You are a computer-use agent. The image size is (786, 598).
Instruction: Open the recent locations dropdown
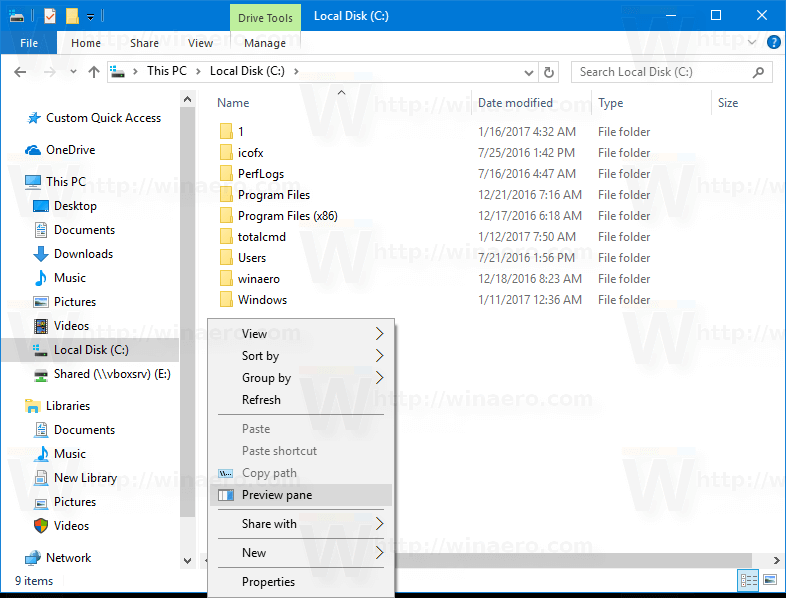pos(73,72)
